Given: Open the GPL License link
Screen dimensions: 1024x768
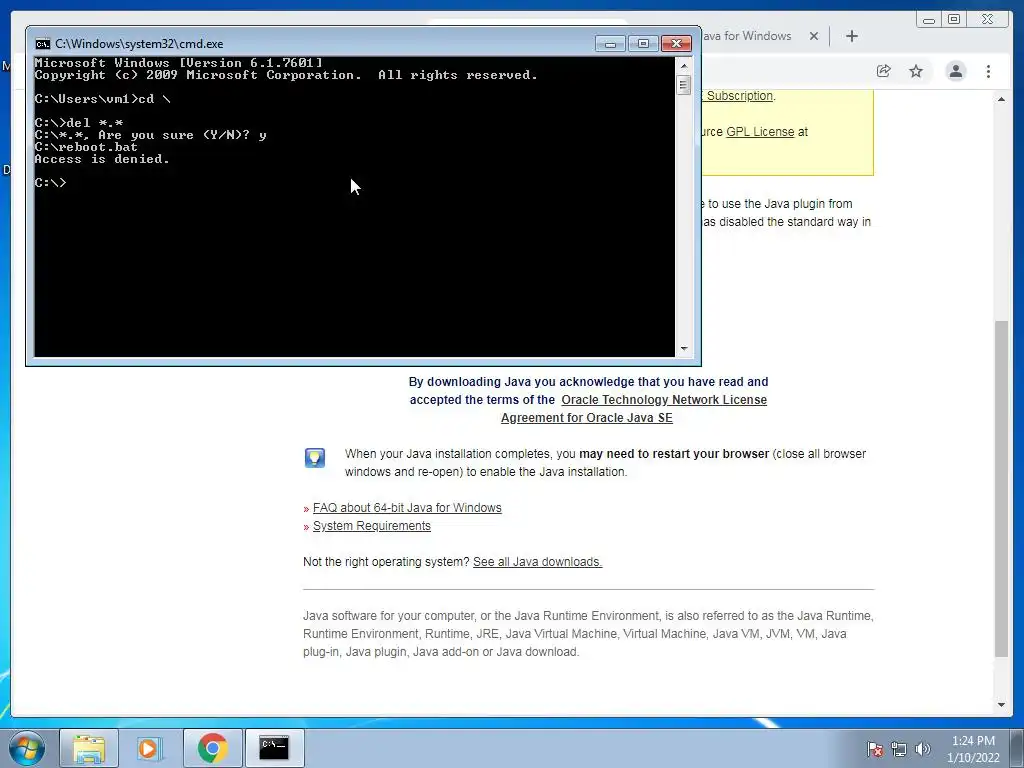Looking at the screenshot, I should 760,131.
